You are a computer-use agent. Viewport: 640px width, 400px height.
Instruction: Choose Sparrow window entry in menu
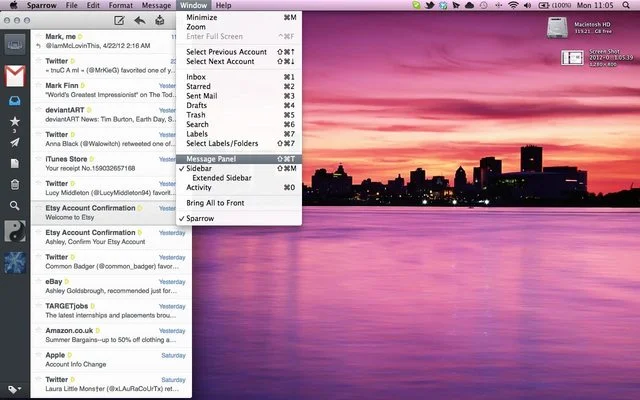coord(239,218)
